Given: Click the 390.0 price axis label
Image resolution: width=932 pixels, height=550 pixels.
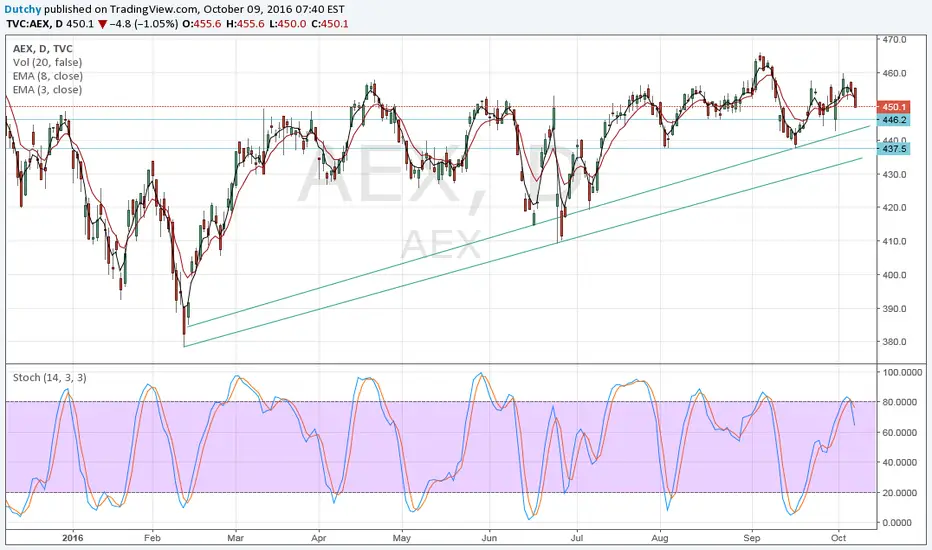Looking at the screenshot, I should tap(894, 309).
